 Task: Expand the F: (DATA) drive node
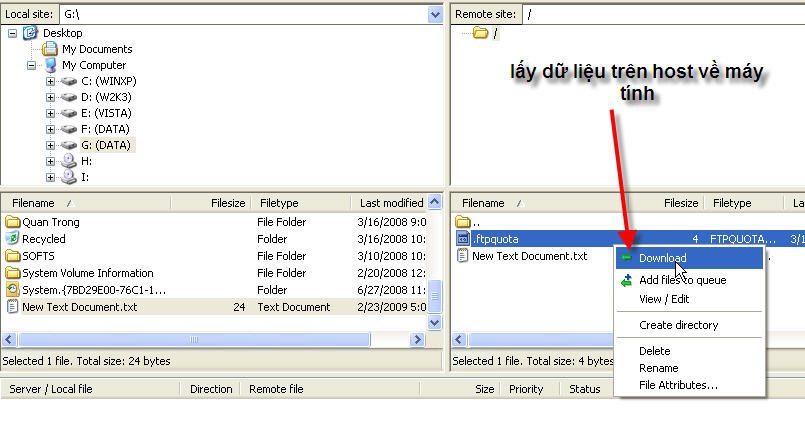pos(50,129)
